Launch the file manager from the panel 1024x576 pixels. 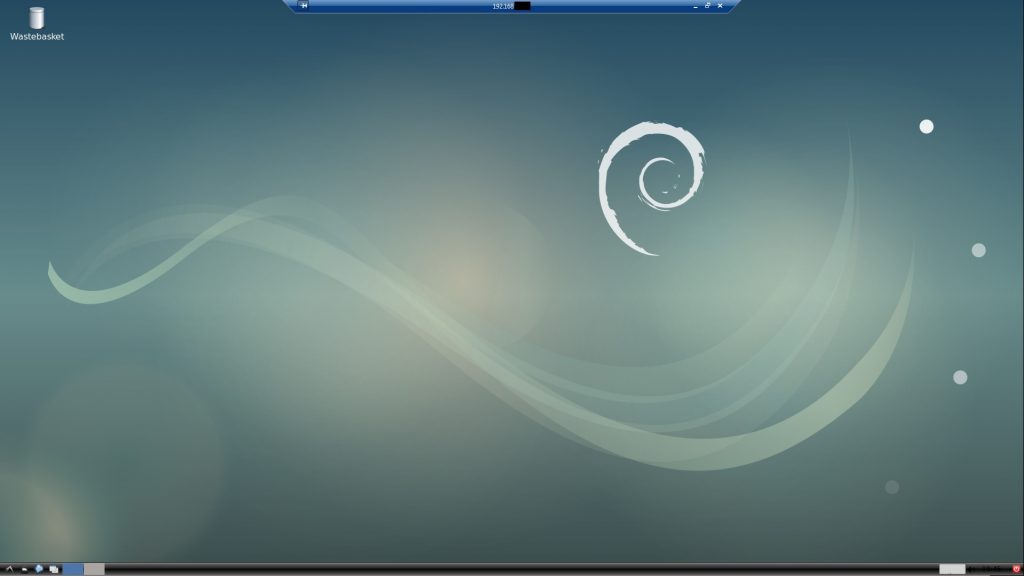[24, 569]
